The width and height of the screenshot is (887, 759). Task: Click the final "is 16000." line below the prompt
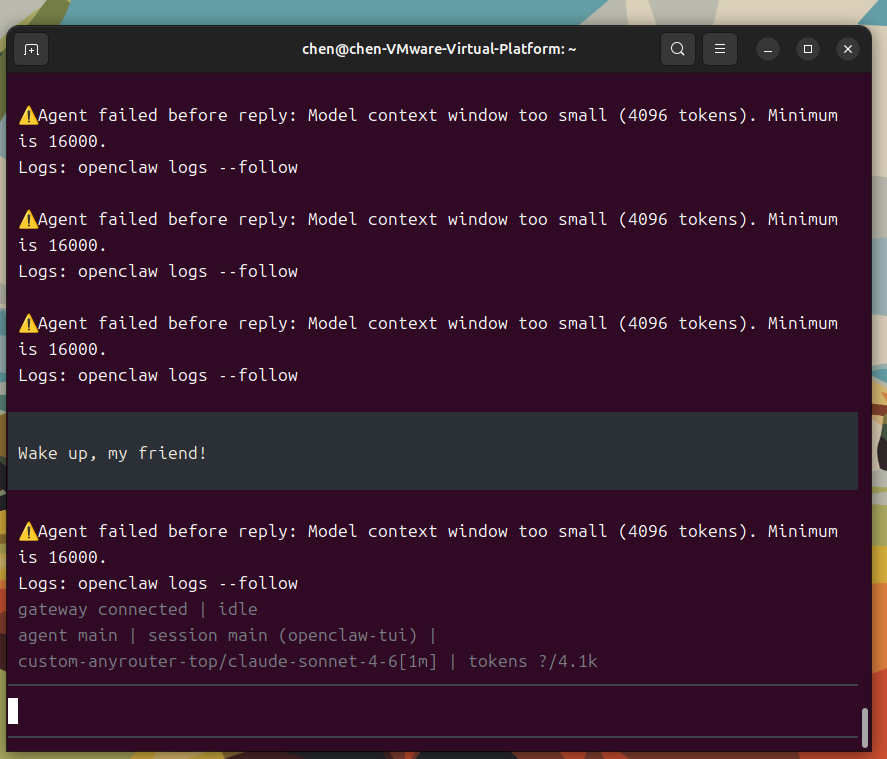point(62,557)
